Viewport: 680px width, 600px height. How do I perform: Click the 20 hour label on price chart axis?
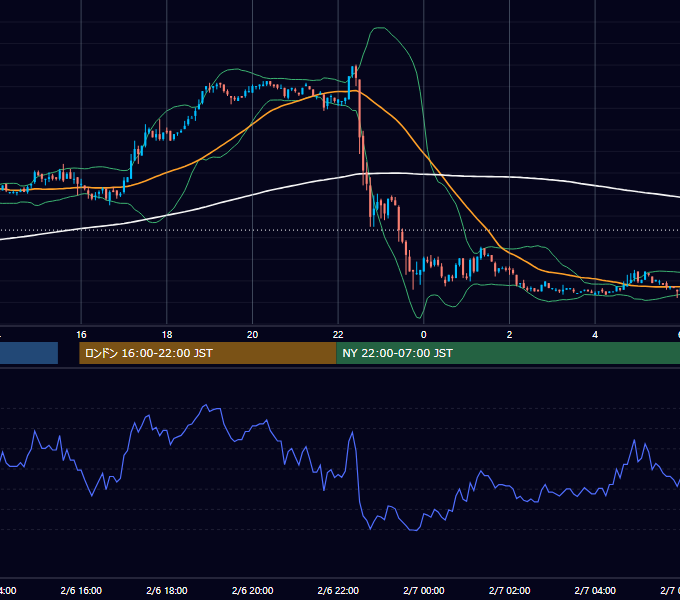pos(252,335)
